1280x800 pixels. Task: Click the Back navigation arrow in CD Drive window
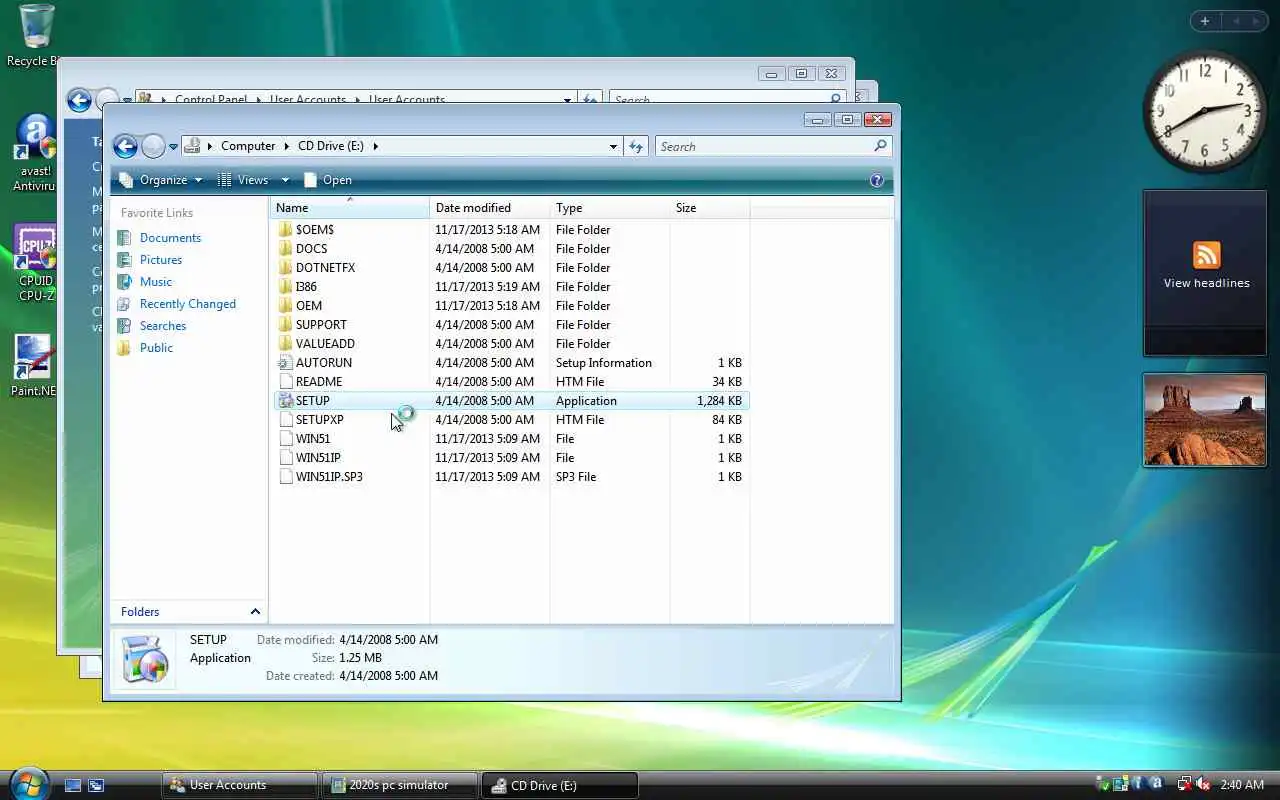[x=125, y=146]
